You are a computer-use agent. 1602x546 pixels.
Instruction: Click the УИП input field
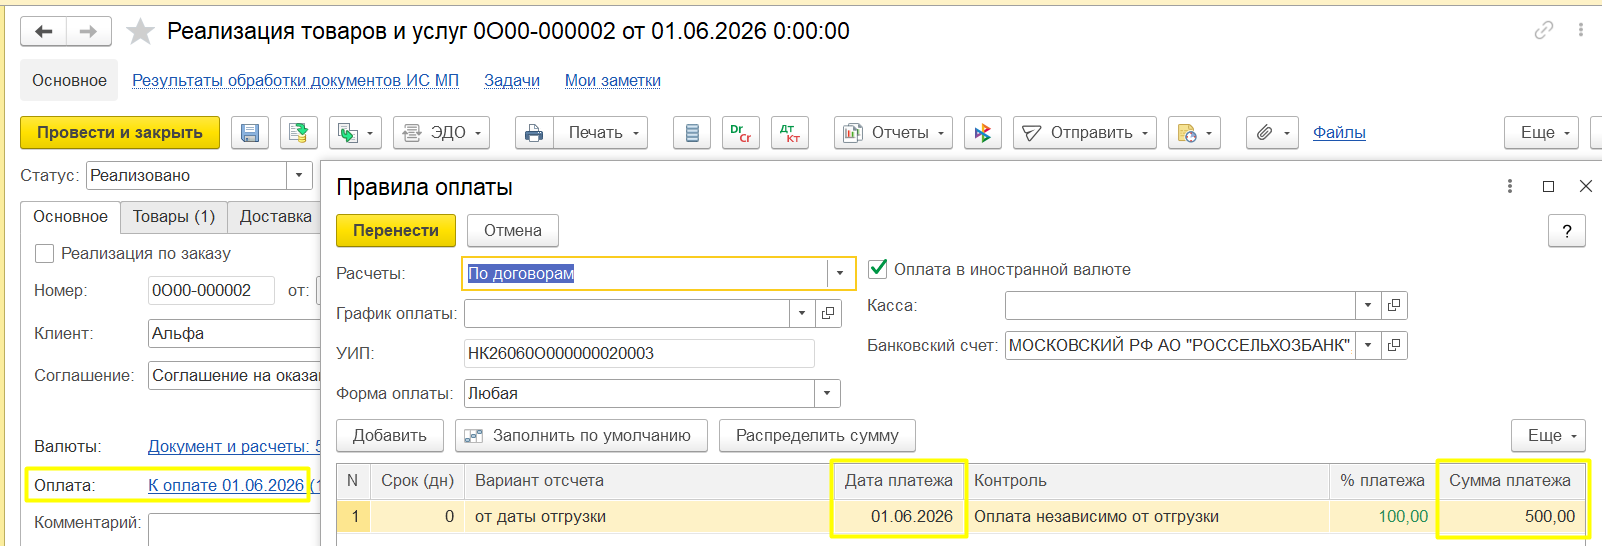[x=639, y=354]
